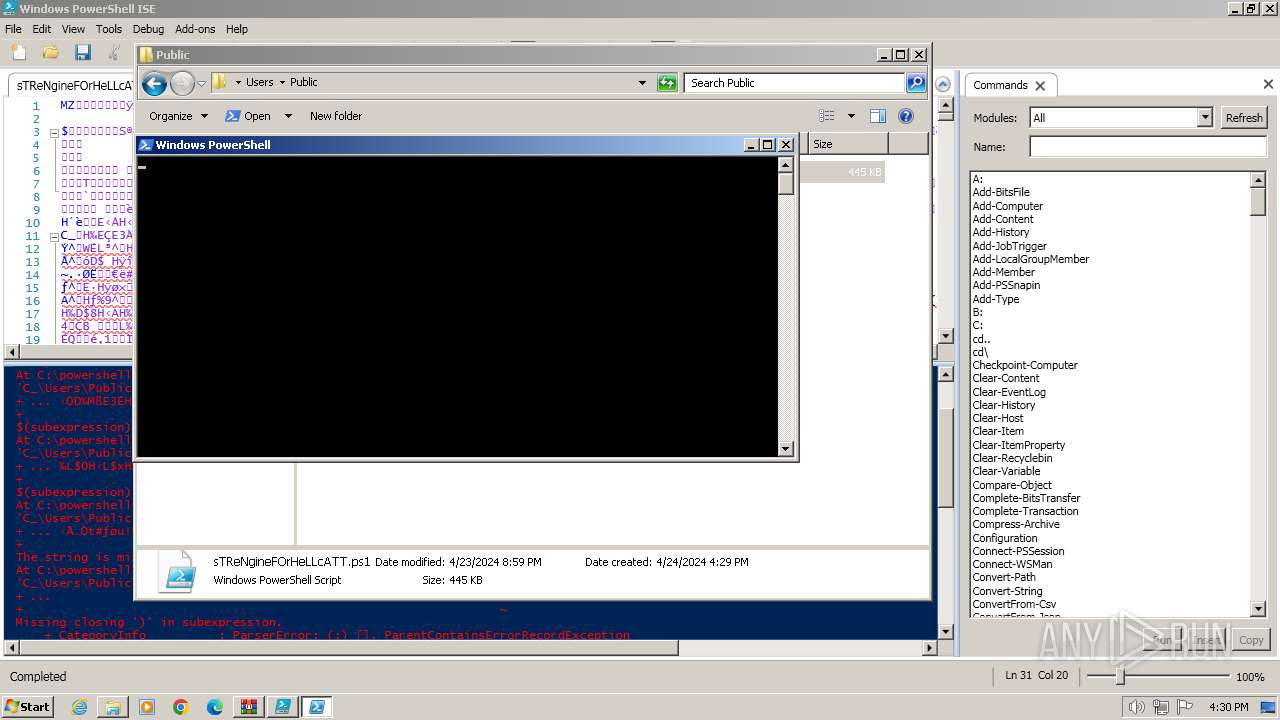Click the change view icon in Public window
This screenshot has height=720, width=1280.
tap(827, 116)
